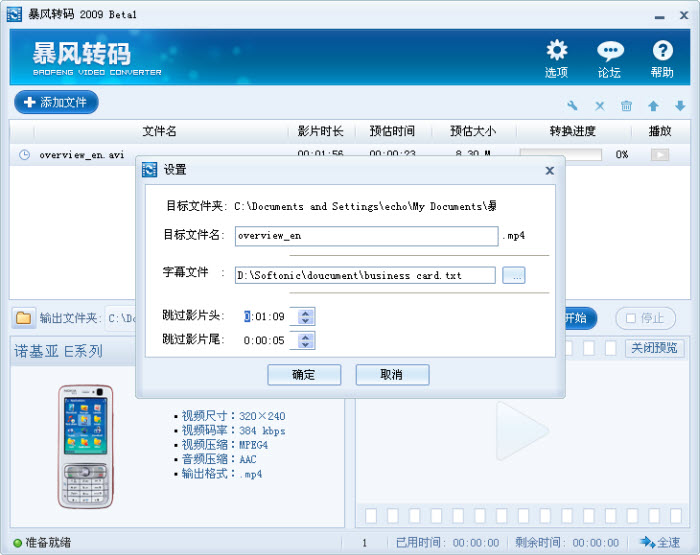Viewport: 700px width, 555px height.
Task: Click the 视频码率 384 kbps text
Action: click(x=233, y=430)
